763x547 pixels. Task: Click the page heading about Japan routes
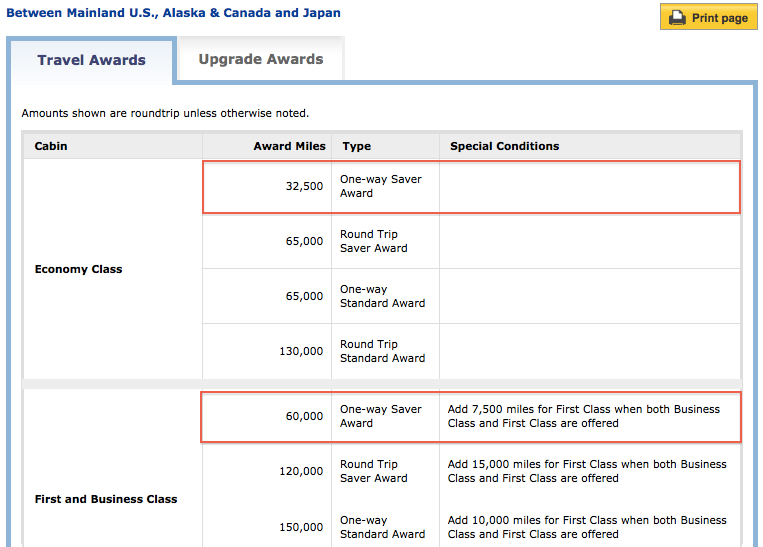(x=173, y=13)
